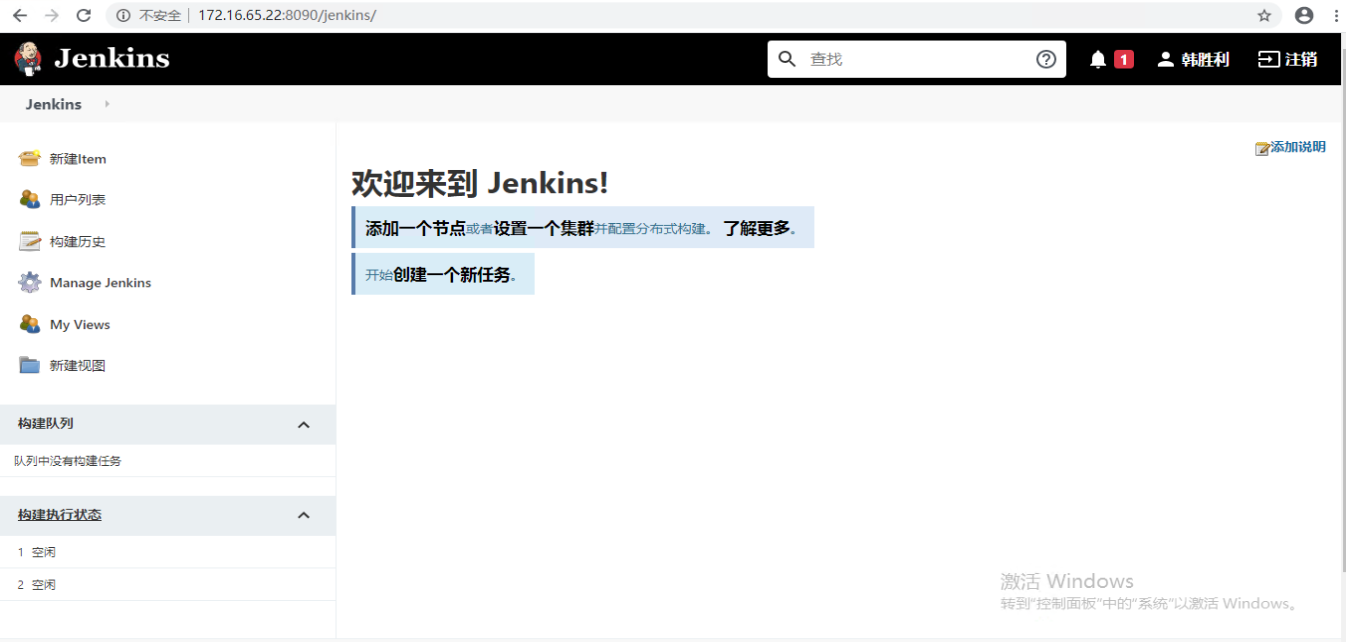The image size is (1346, 642).
Task: Click the My Views icon
Action: click(x=30, y=324)
